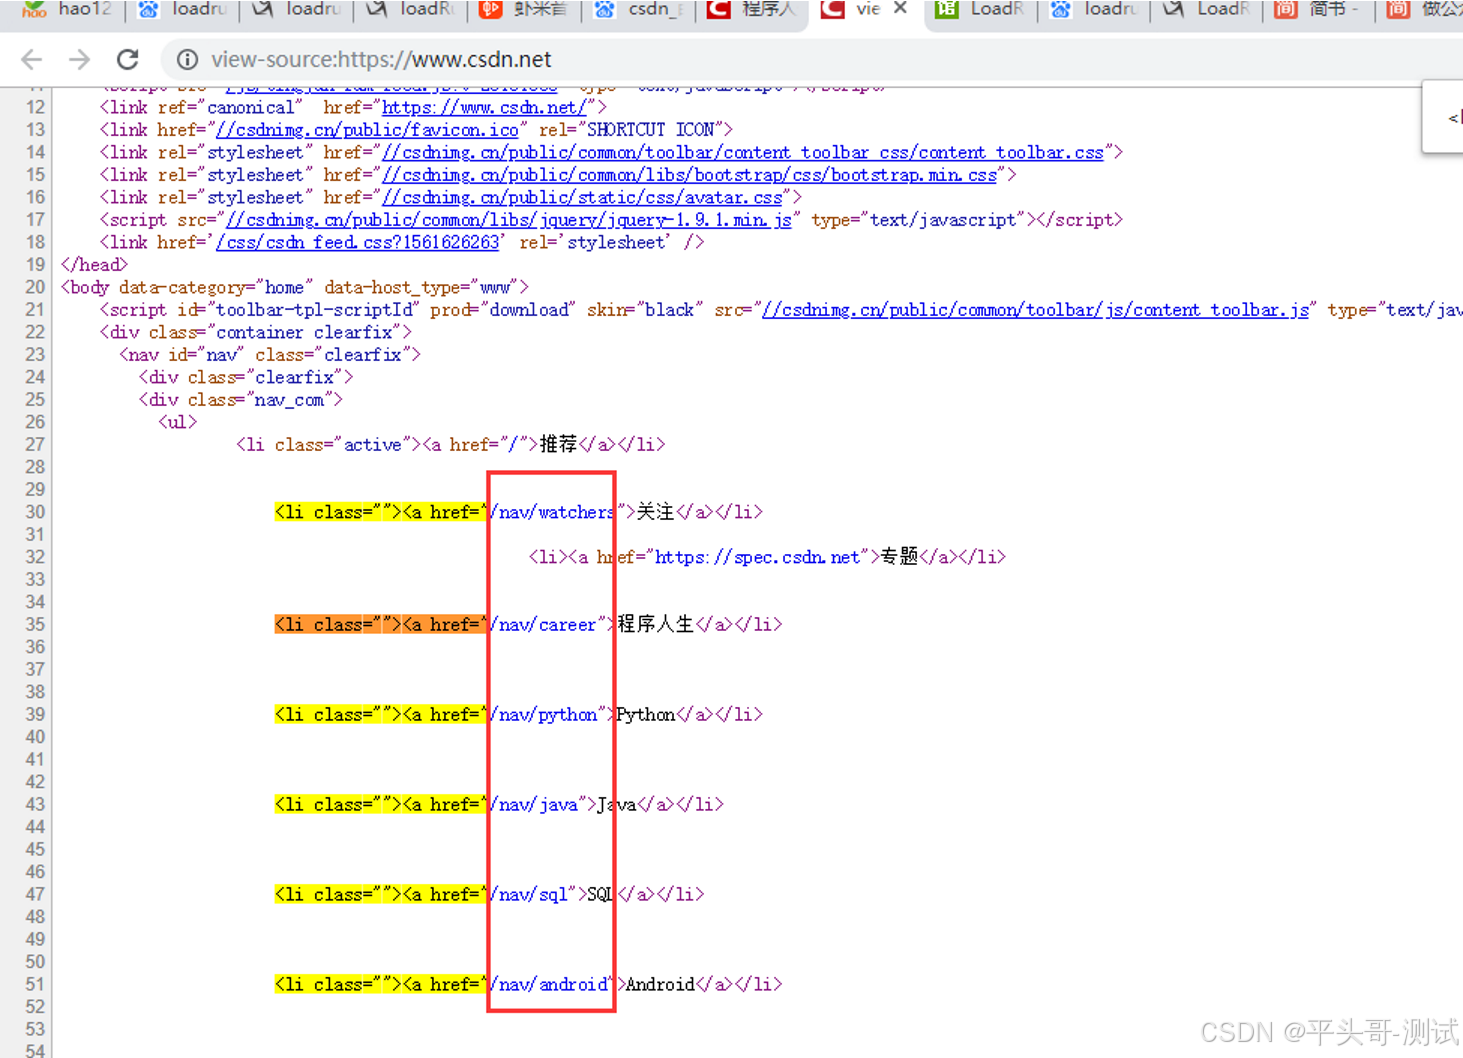1463x1058 pixels.
Task: Click the 专题 link text
Action: (x=900, y=557)
